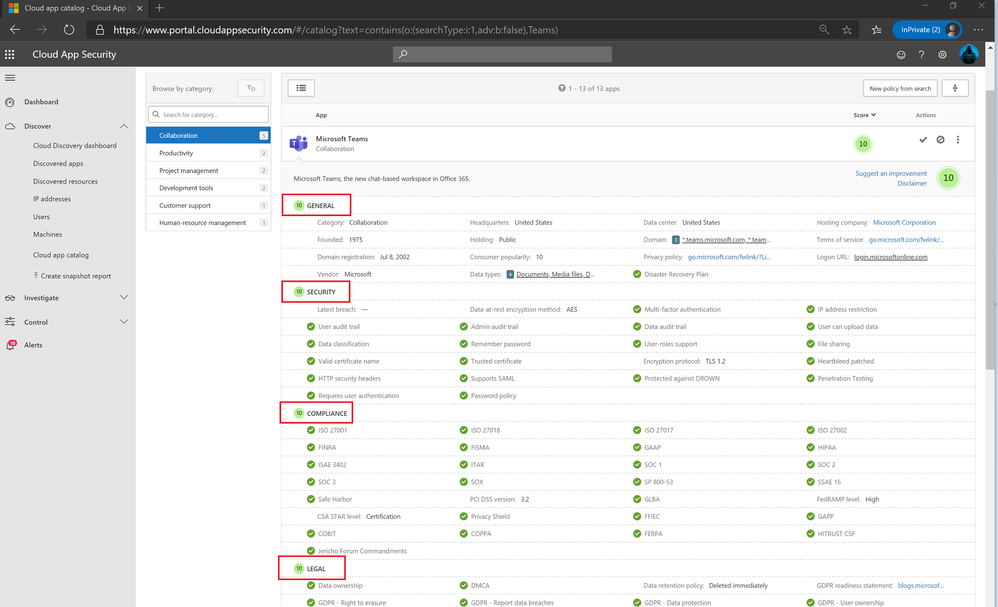Mark Microsoft Teams as sanctioned checkmark
The height and width of the screenshot is (607, 998).
click(923, 139)
